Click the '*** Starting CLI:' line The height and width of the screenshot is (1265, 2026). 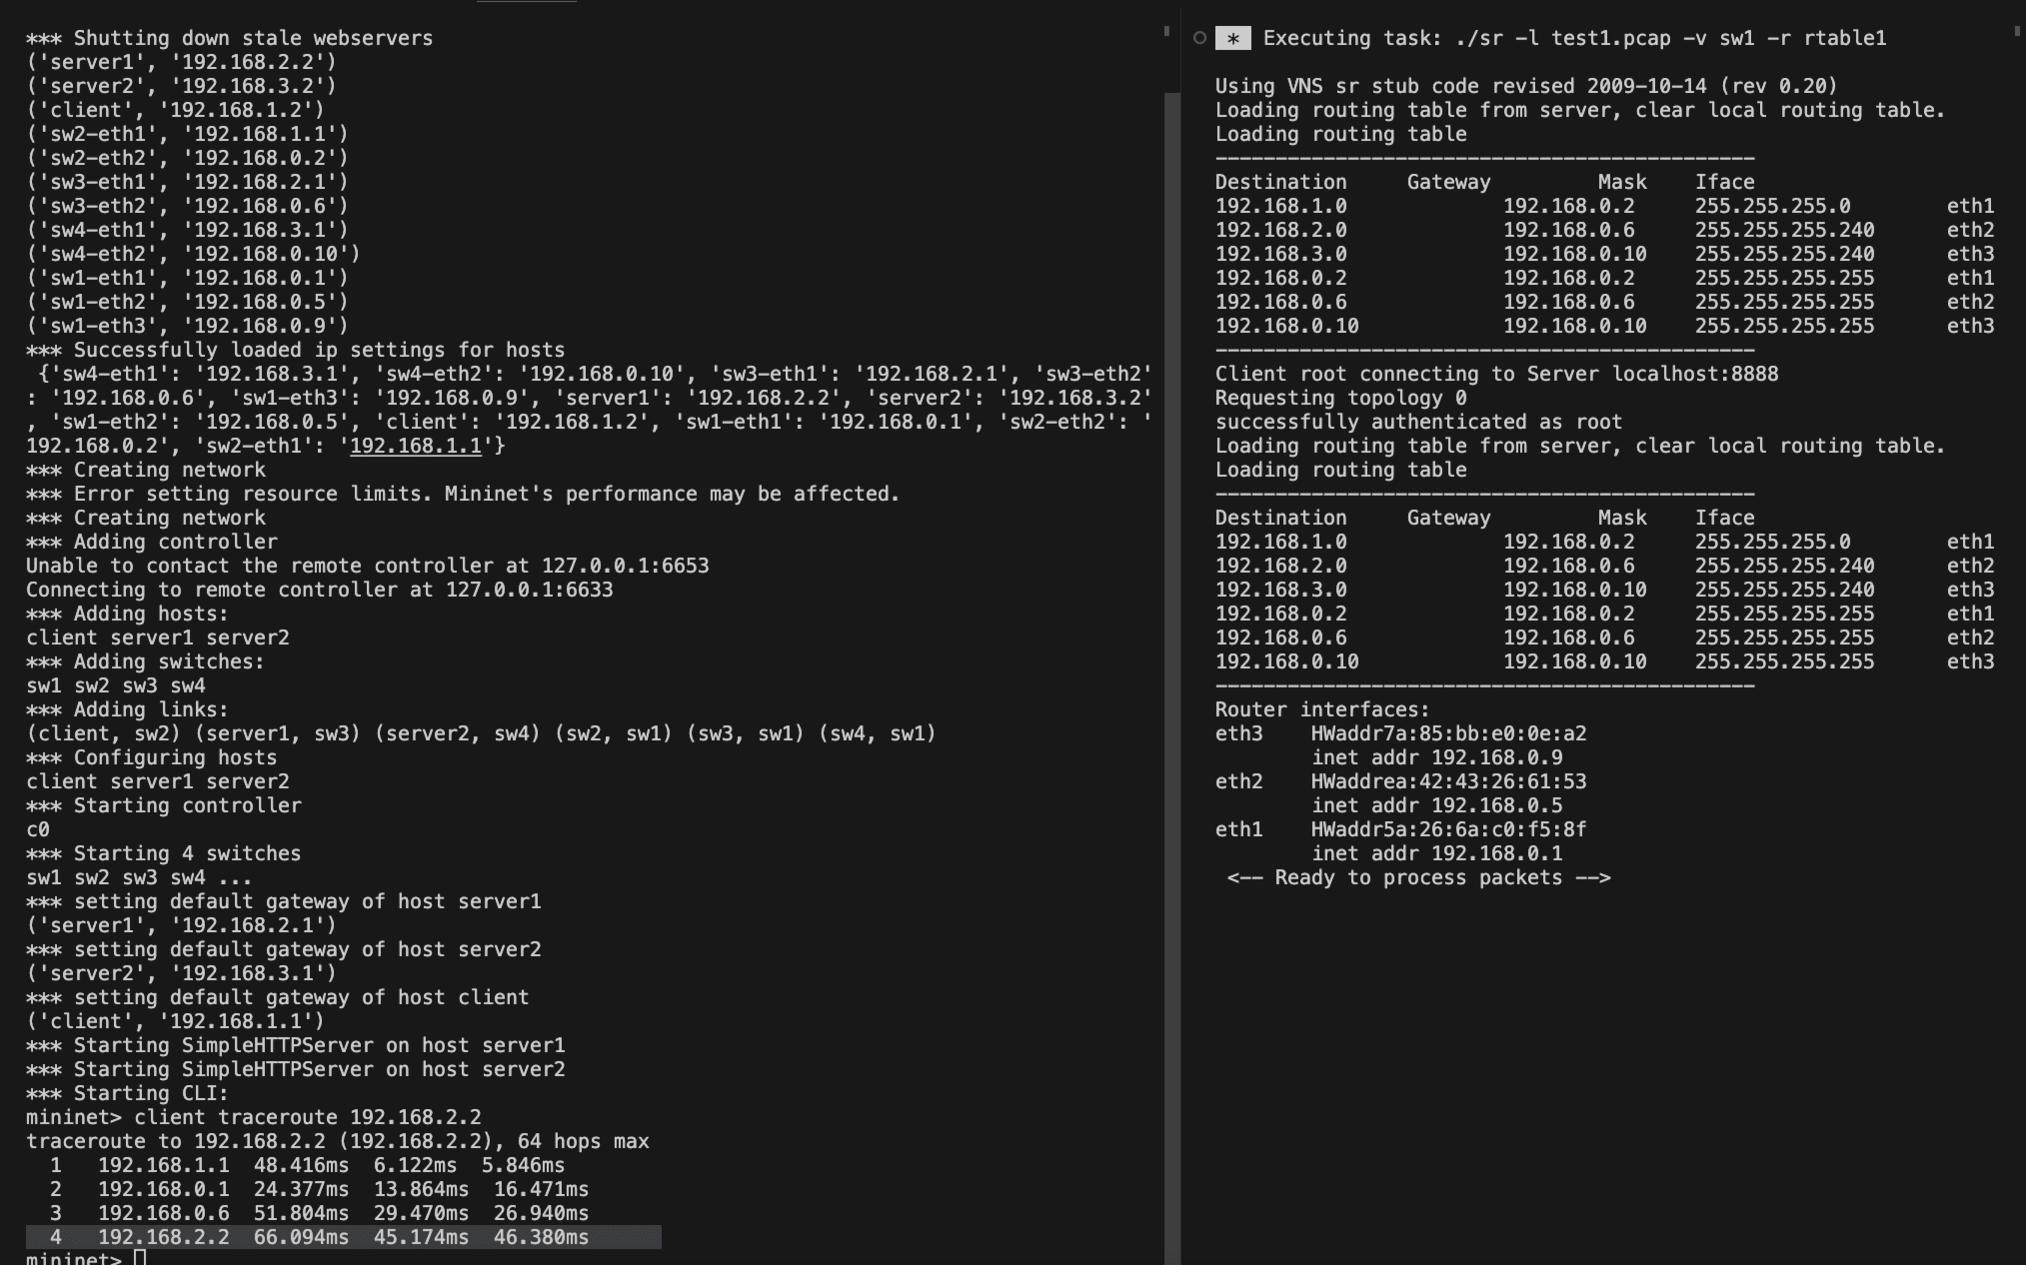point(127,1094)
